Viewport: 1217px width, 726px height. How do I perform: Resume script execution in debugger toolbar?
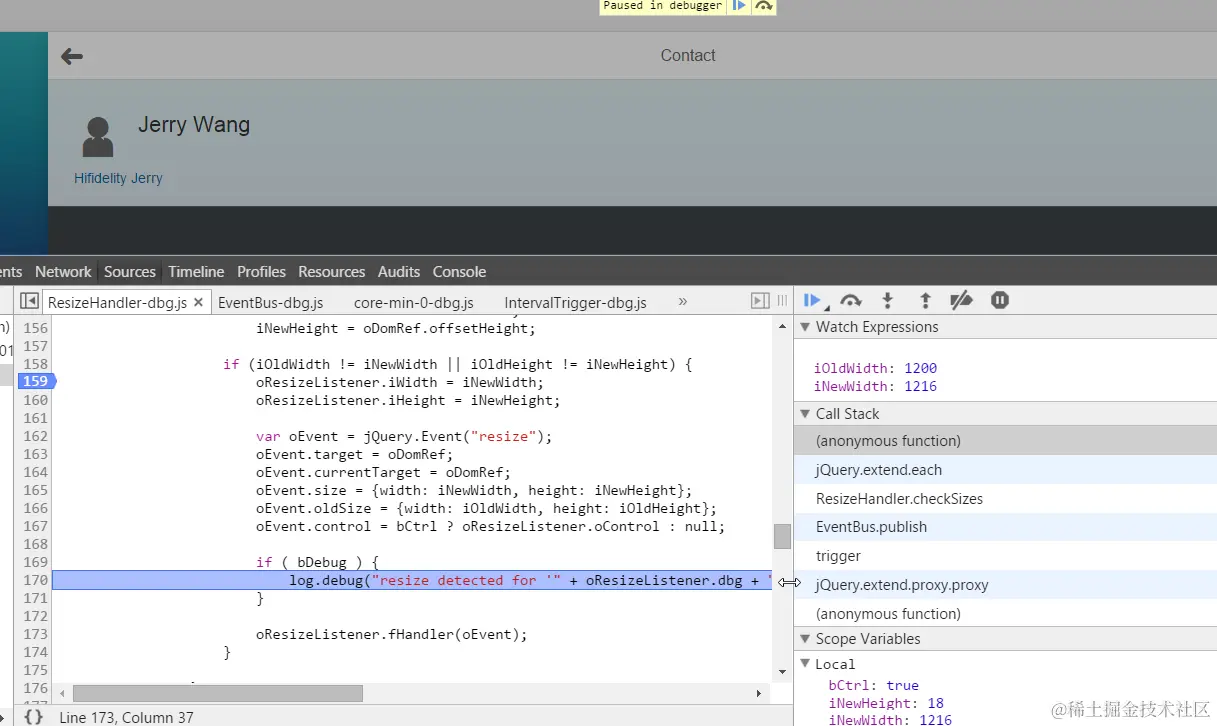tap(812, 300)
